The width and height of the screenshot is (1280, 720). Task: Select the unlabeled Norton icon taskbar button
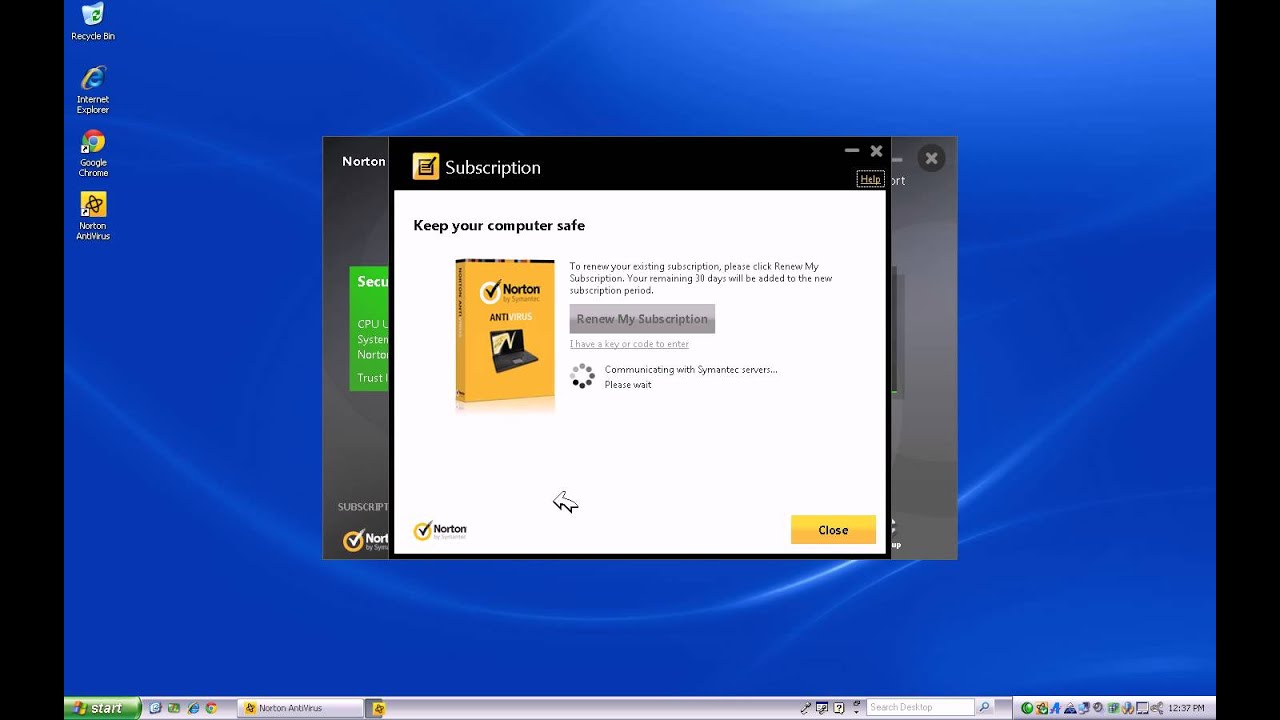[x=377, y=708]
